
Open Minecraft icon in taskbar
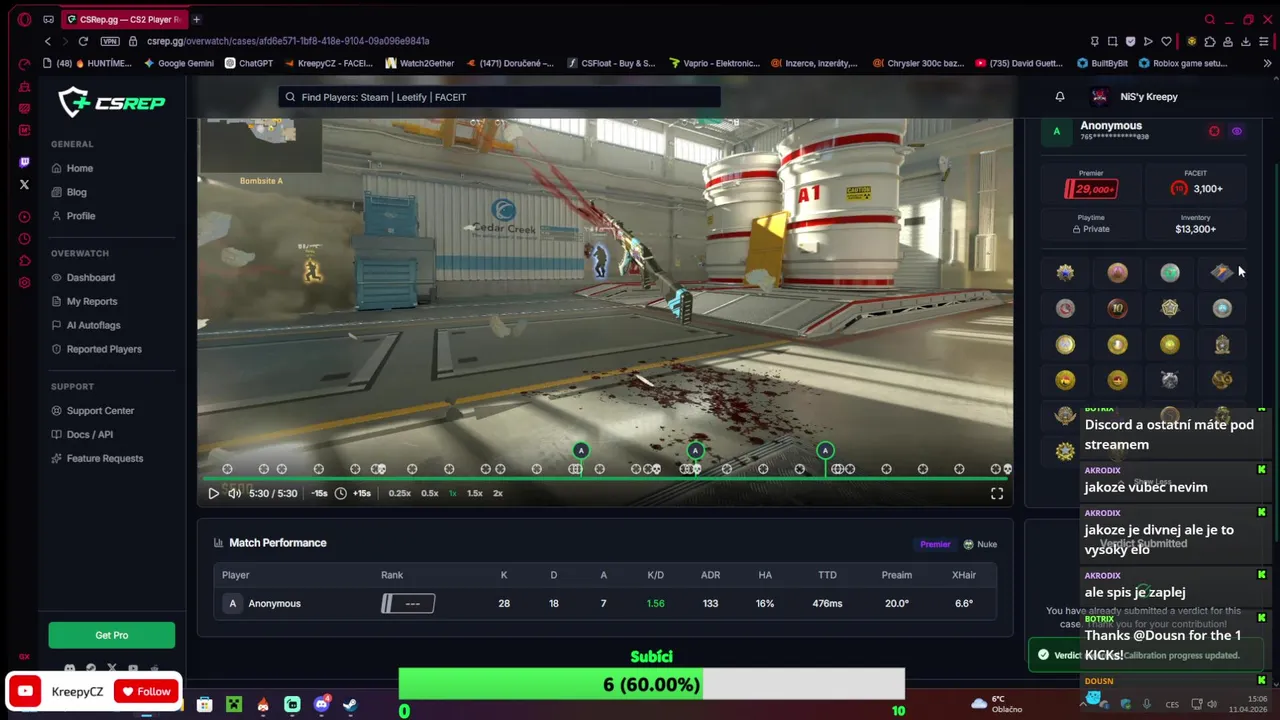[x=234, y=705]
